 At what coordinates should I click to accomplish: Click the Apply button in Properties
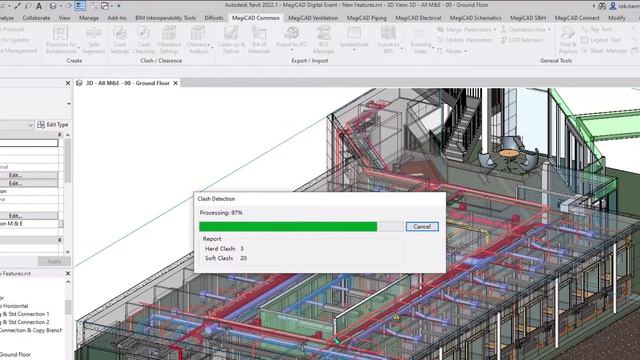pyautogui.click(x=54, y=261)
